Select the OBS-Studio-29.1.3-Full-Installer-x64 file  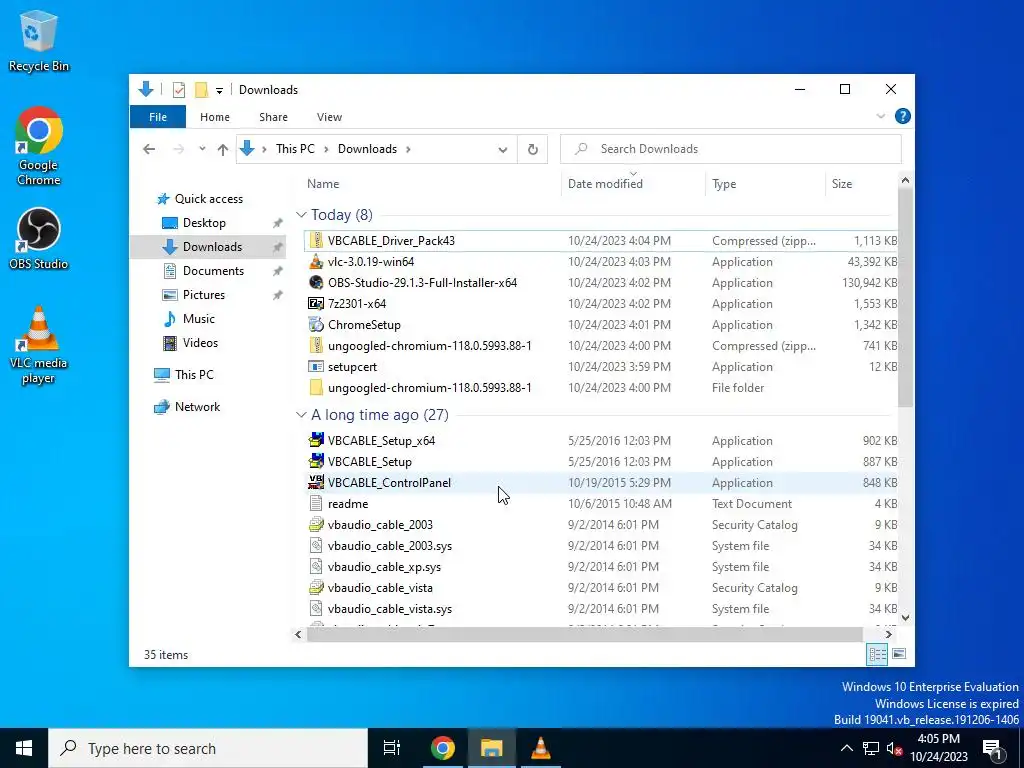[x=601, y=283]
